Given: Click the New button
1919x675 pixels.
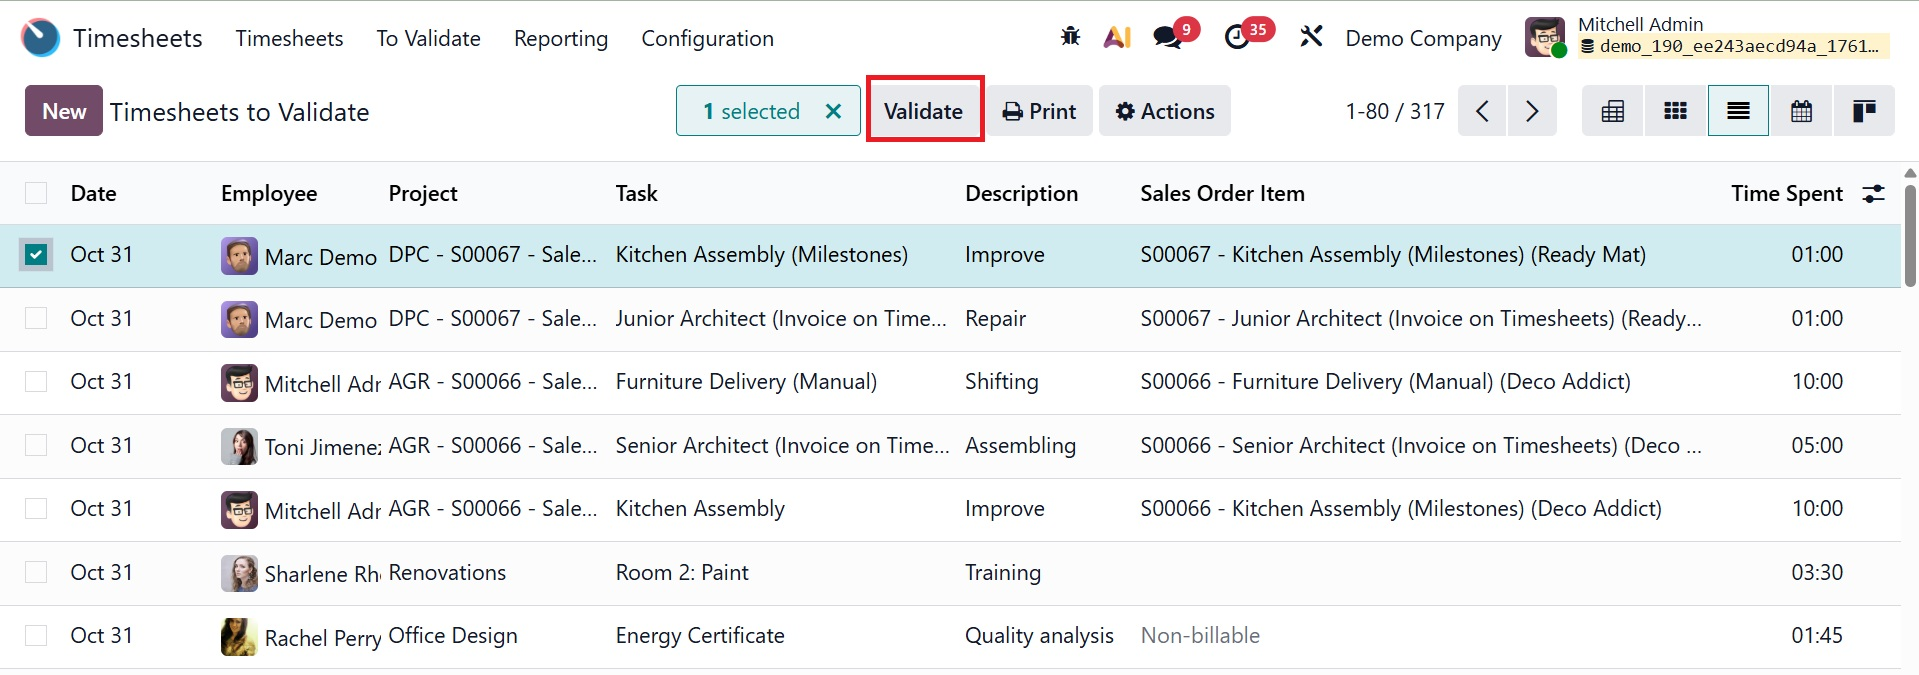Looking at the screenshot, I should coord(64,111).
